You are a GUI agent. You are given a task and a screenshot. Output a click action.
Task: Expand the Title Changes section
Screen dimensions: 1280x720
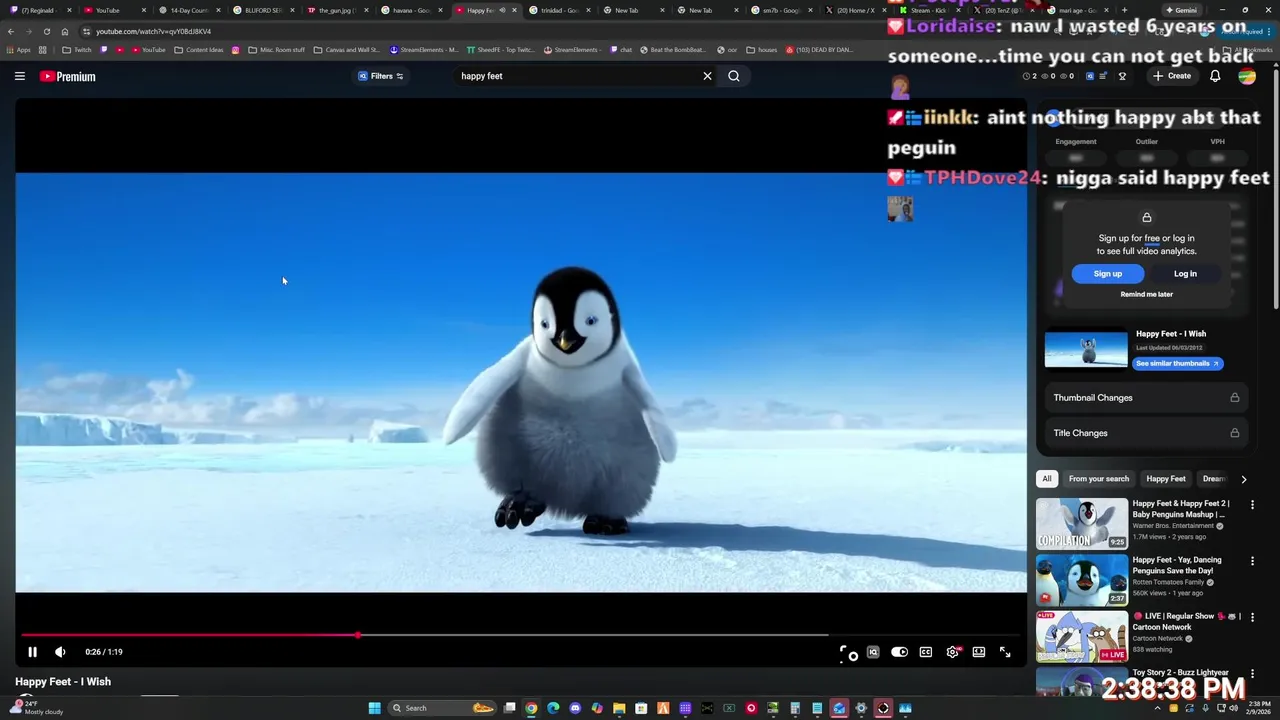[1146, 433]
